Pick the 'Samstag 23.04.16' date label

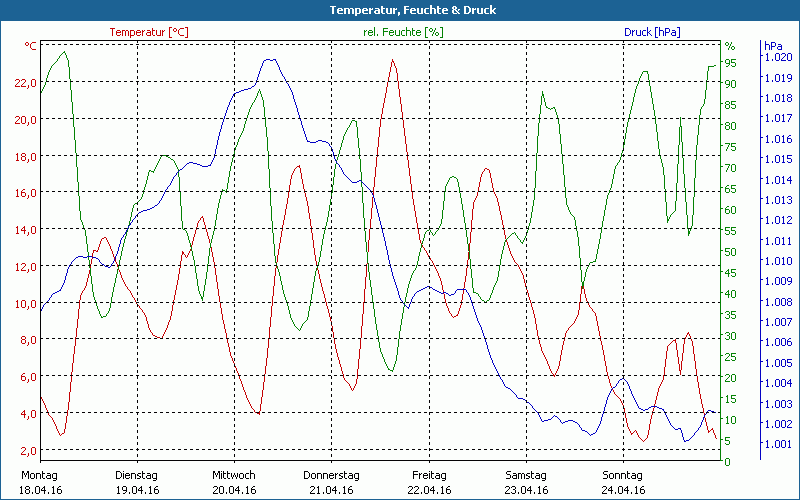click(x=525, y=482)
